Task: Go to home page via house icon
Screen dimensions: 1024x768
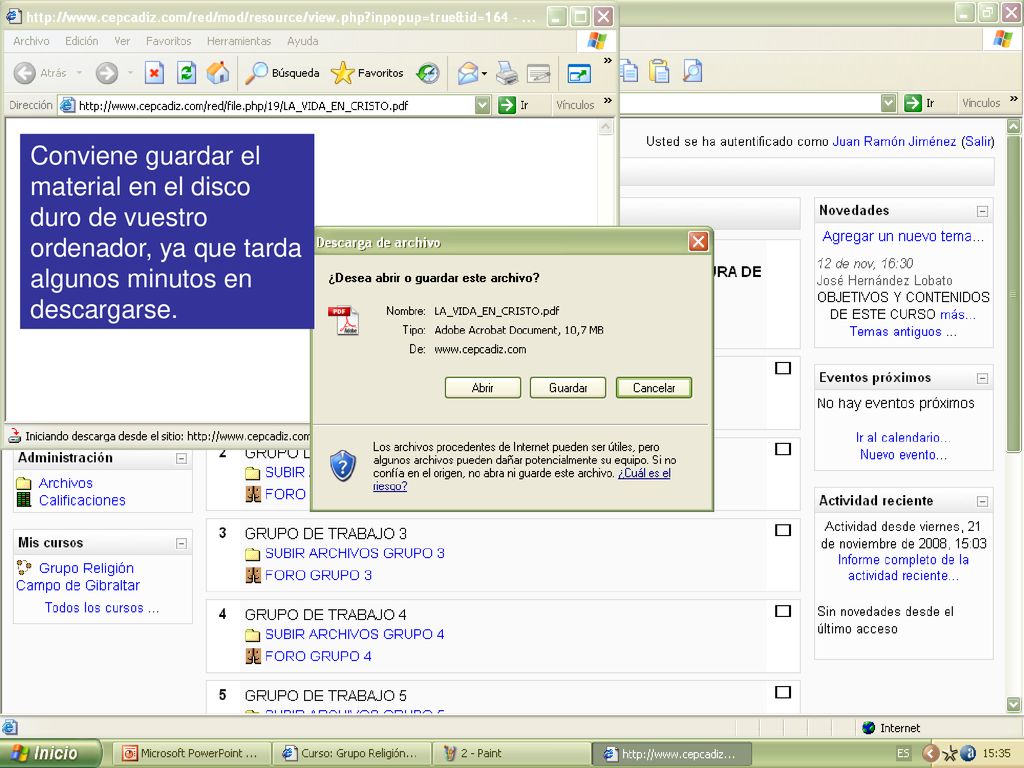Action: coord(218,73)
